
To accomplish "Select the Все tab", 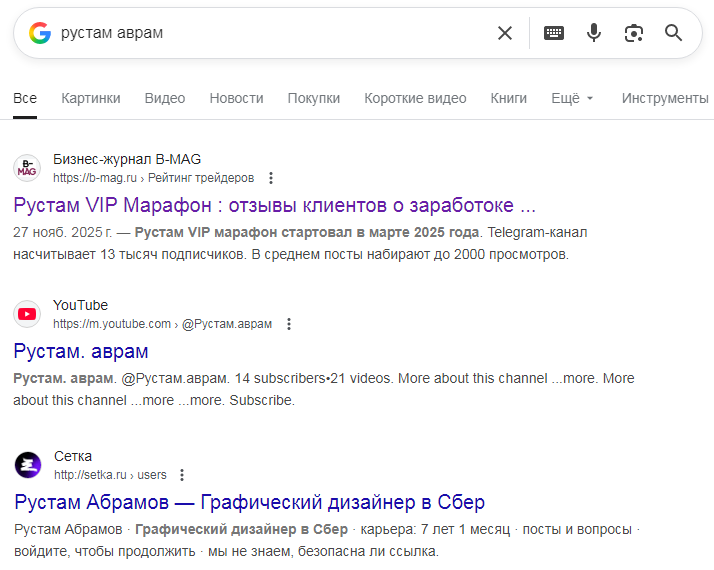I will pyautogui.click(x=25, y=98).
